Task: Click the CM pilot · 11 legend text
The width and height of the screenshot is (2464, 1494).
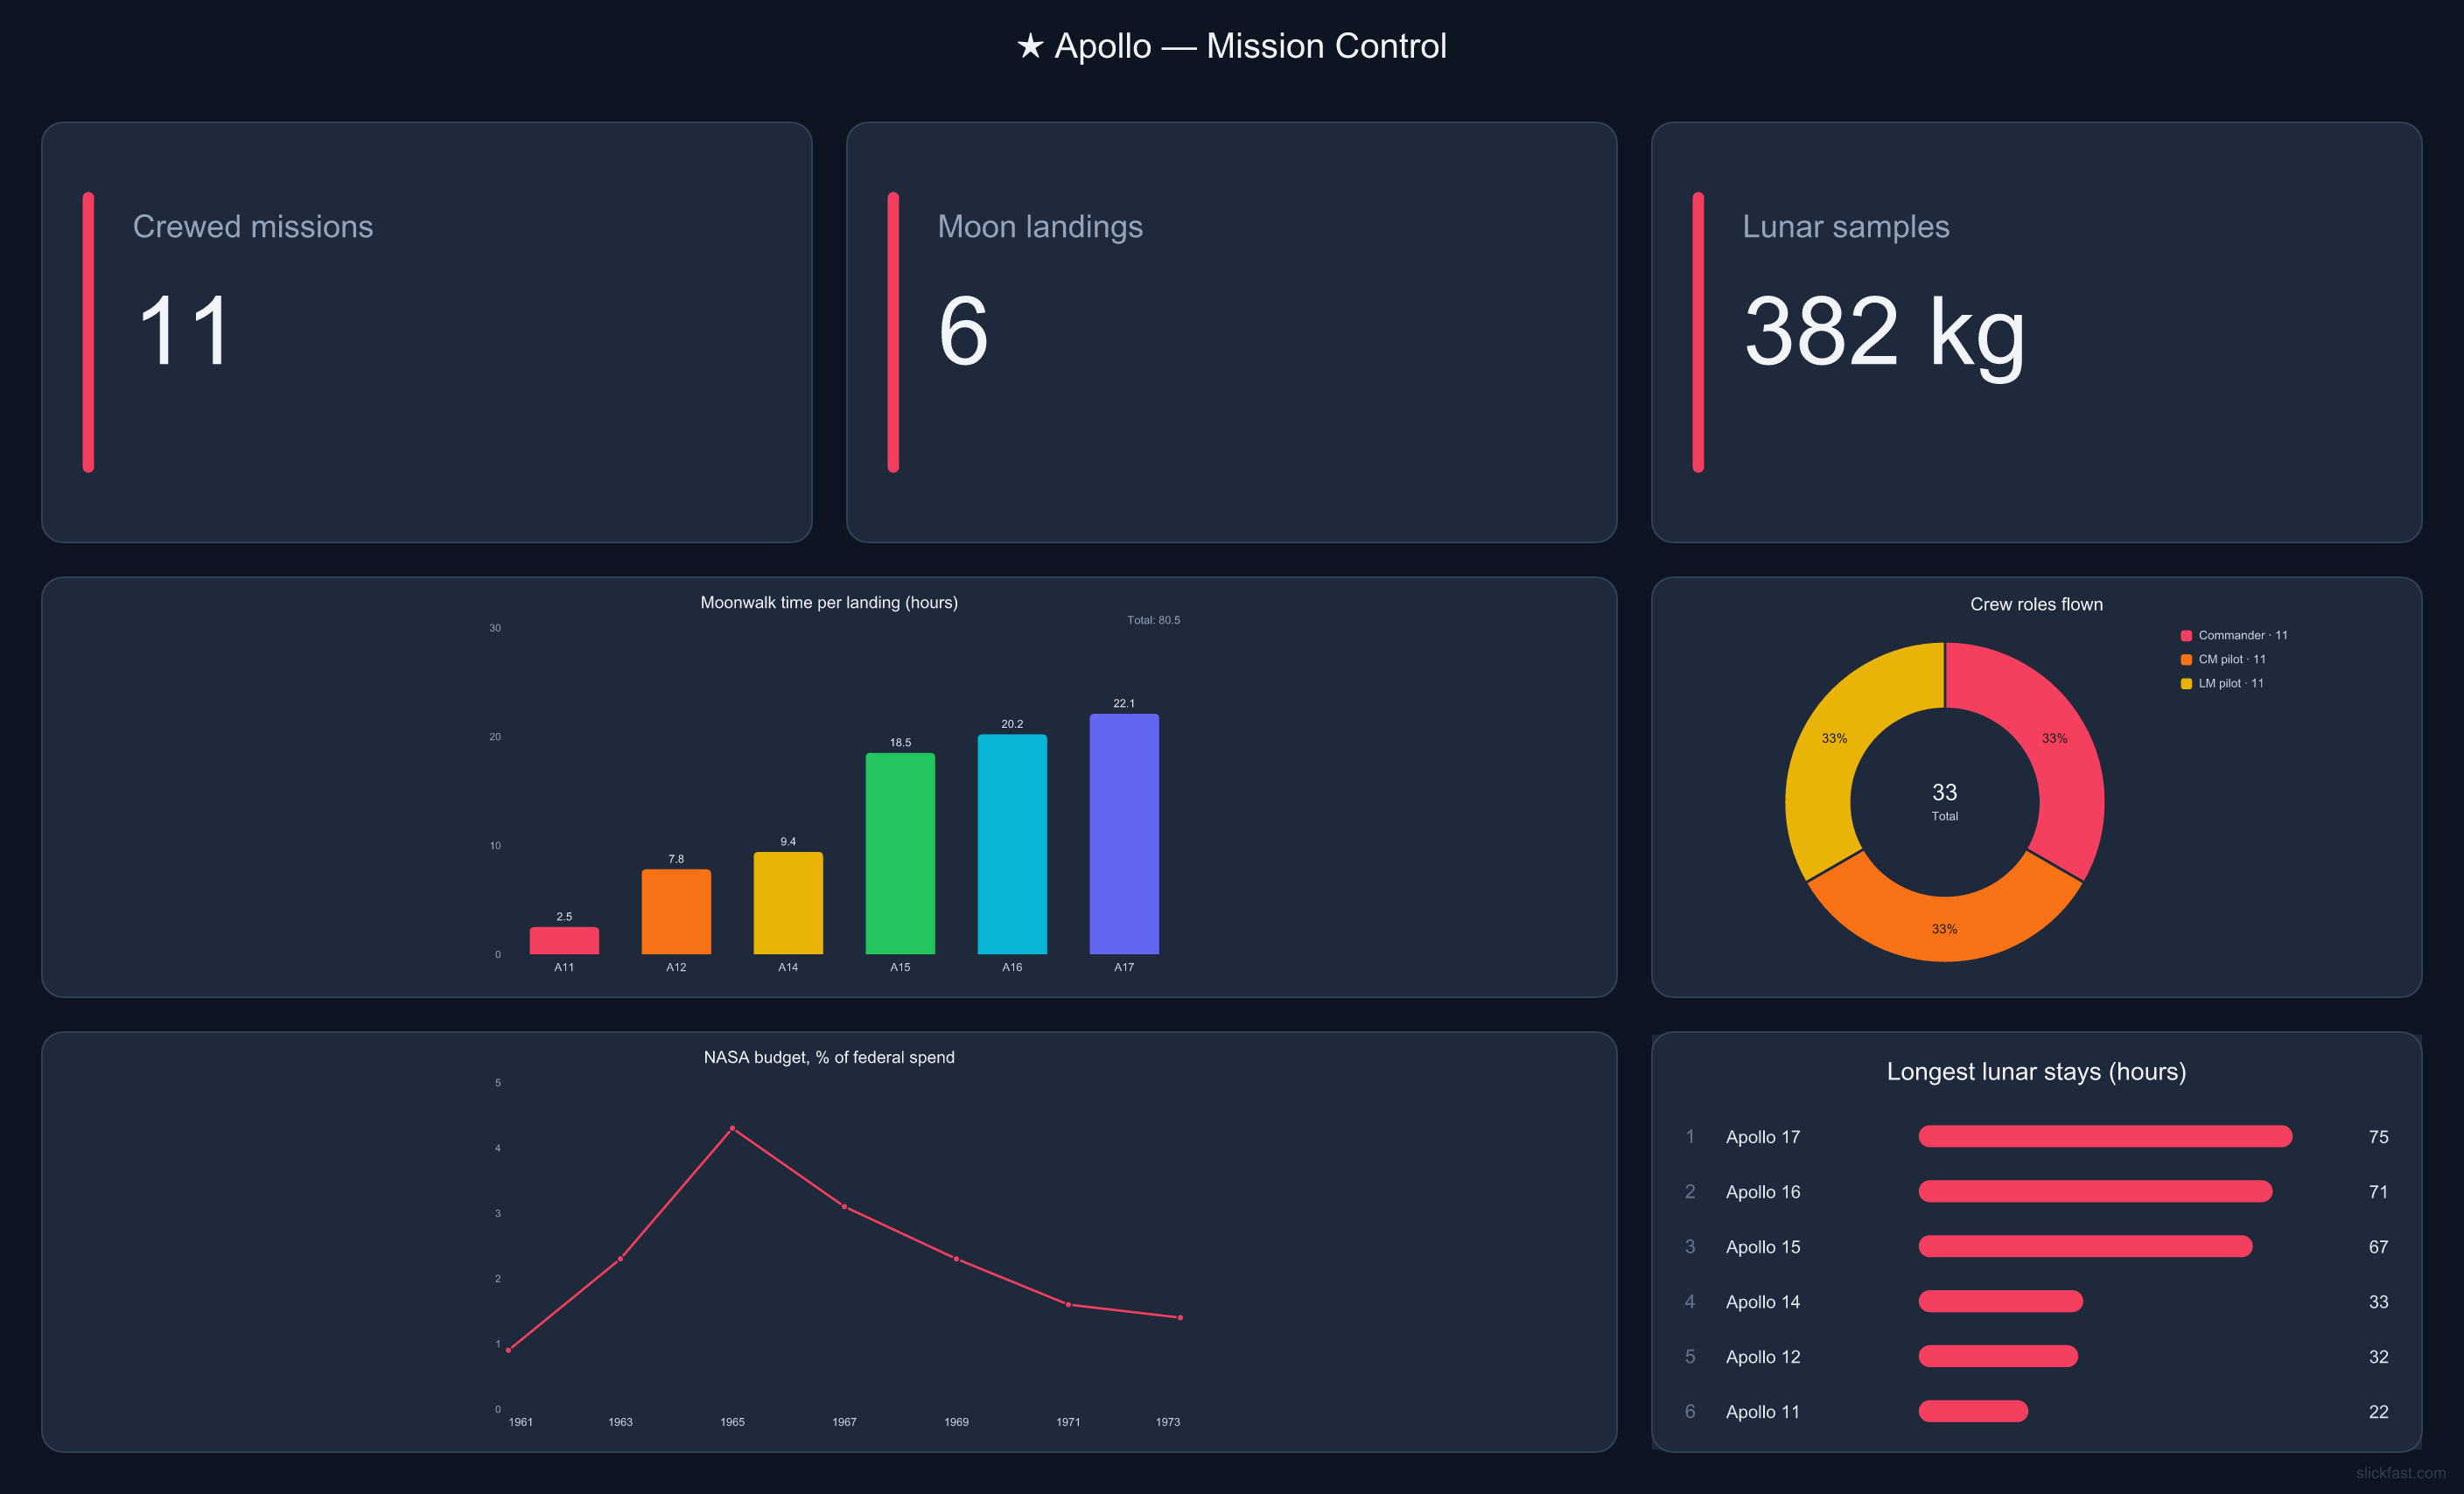Action: (2232, 659)
